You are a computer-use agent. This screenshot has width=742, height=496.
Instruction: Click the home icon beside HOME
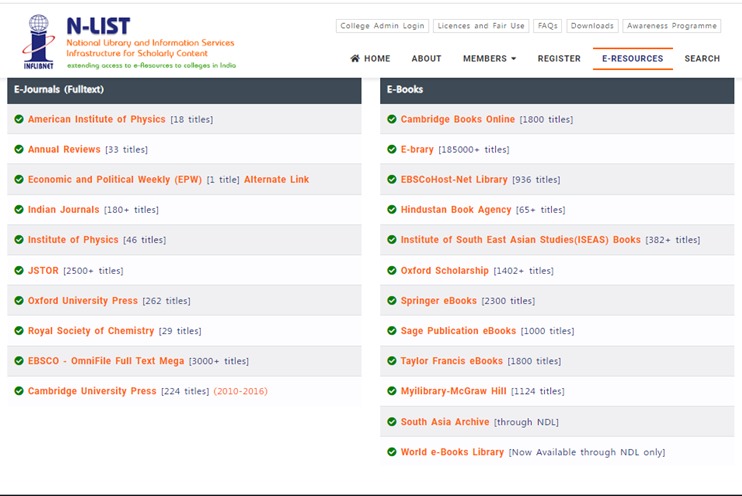click(355, 58)
